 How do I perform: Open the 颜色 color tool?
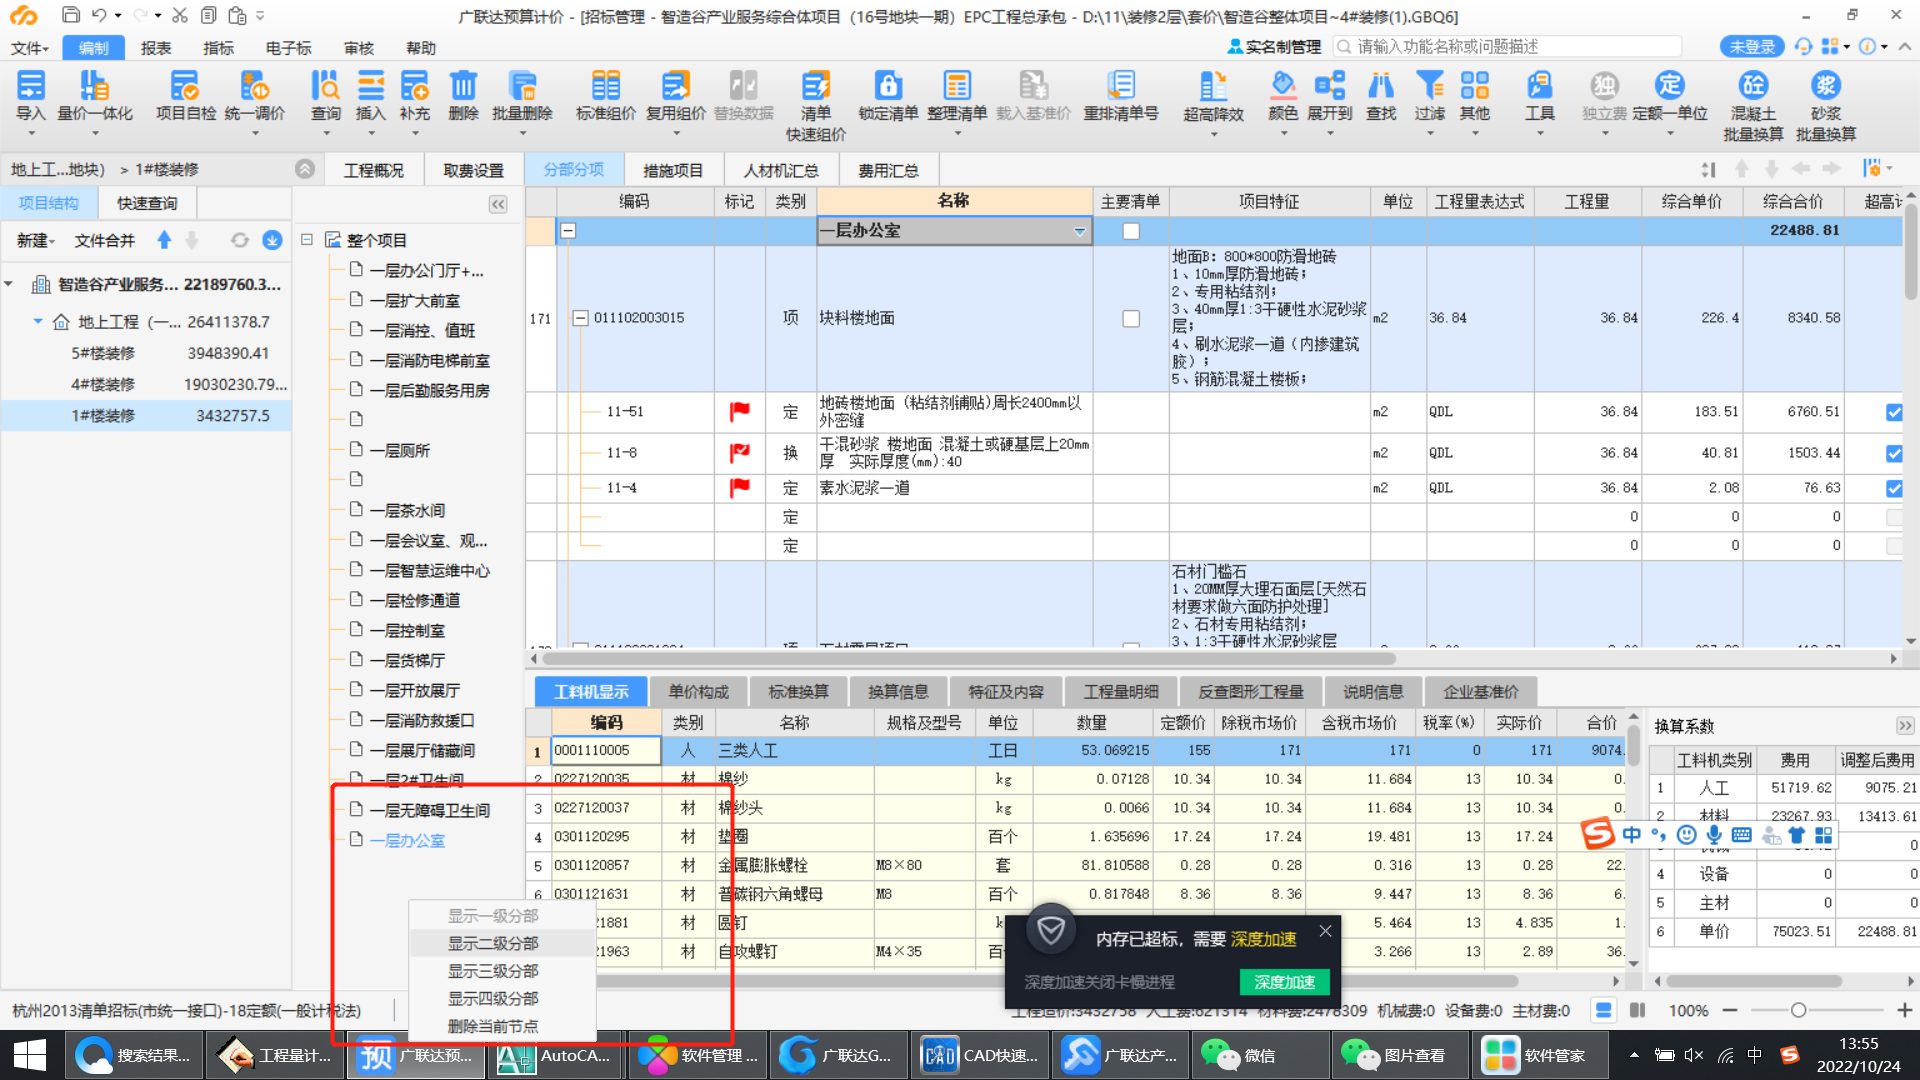tap(1283, 96)
